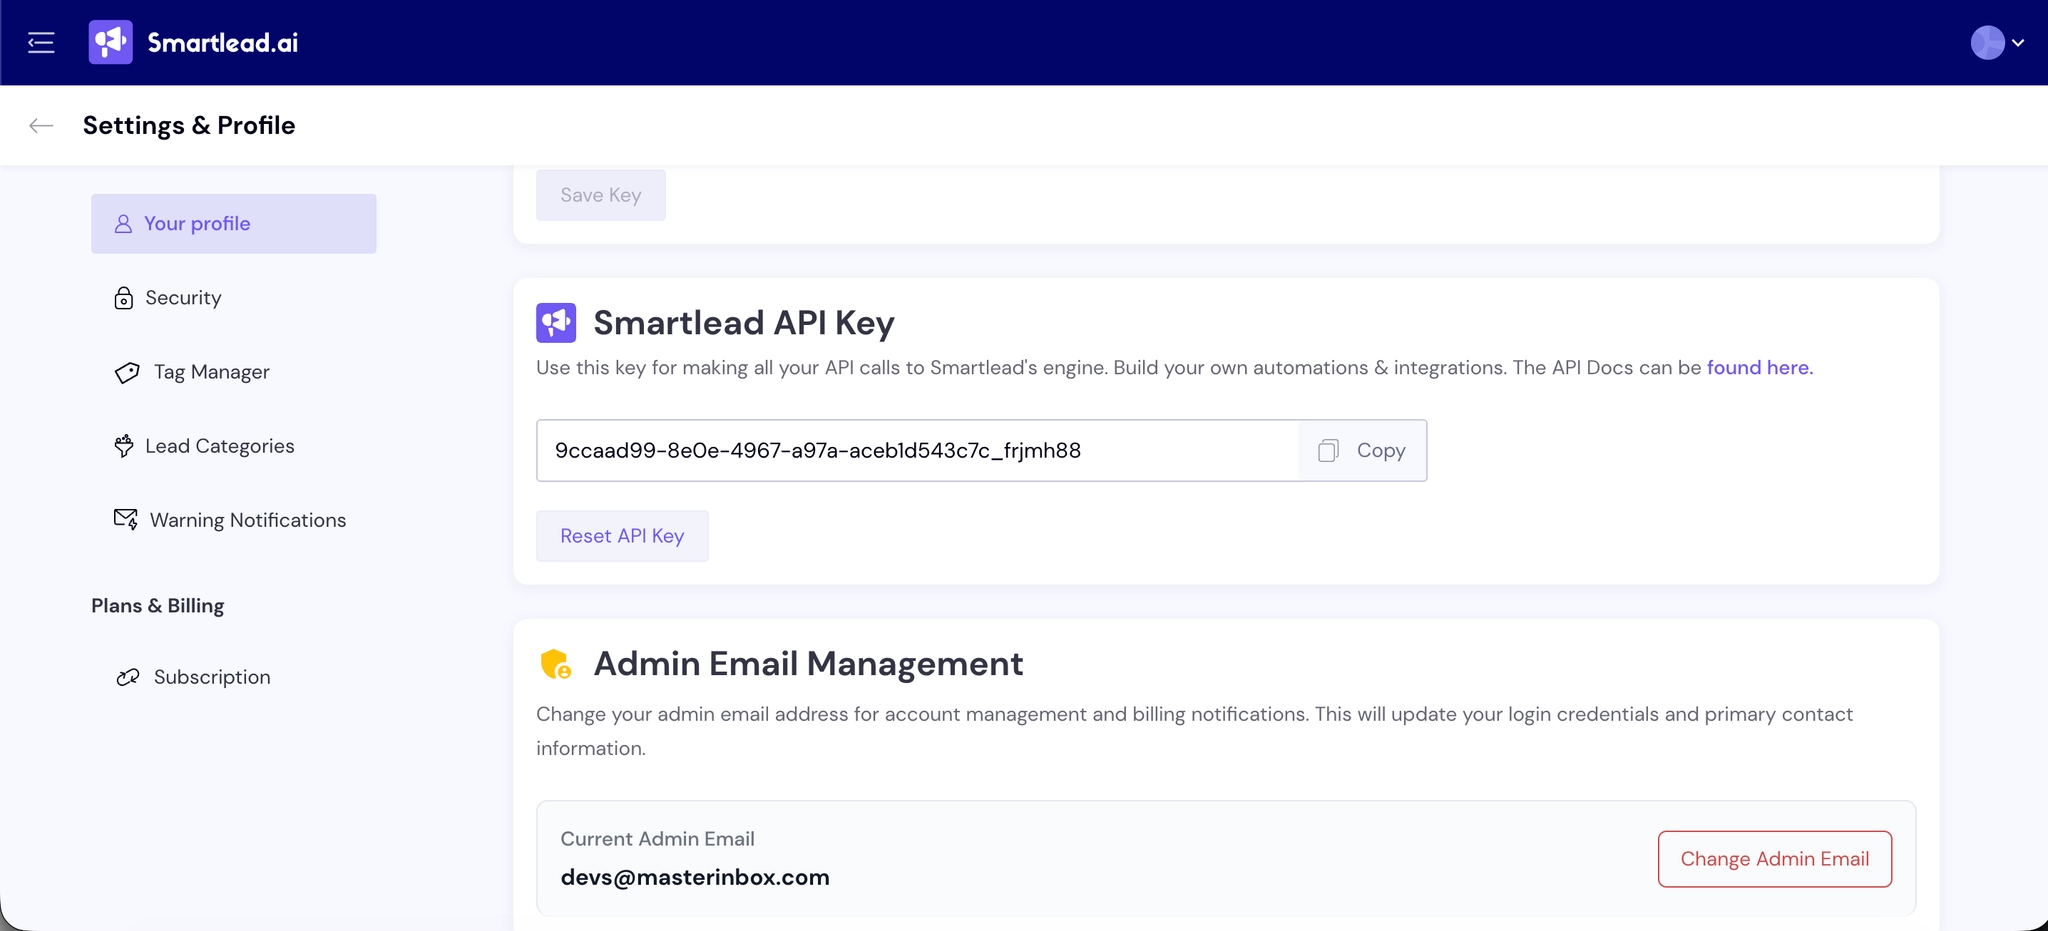Click the Change Admin Email button

[x=1774, y=858]
